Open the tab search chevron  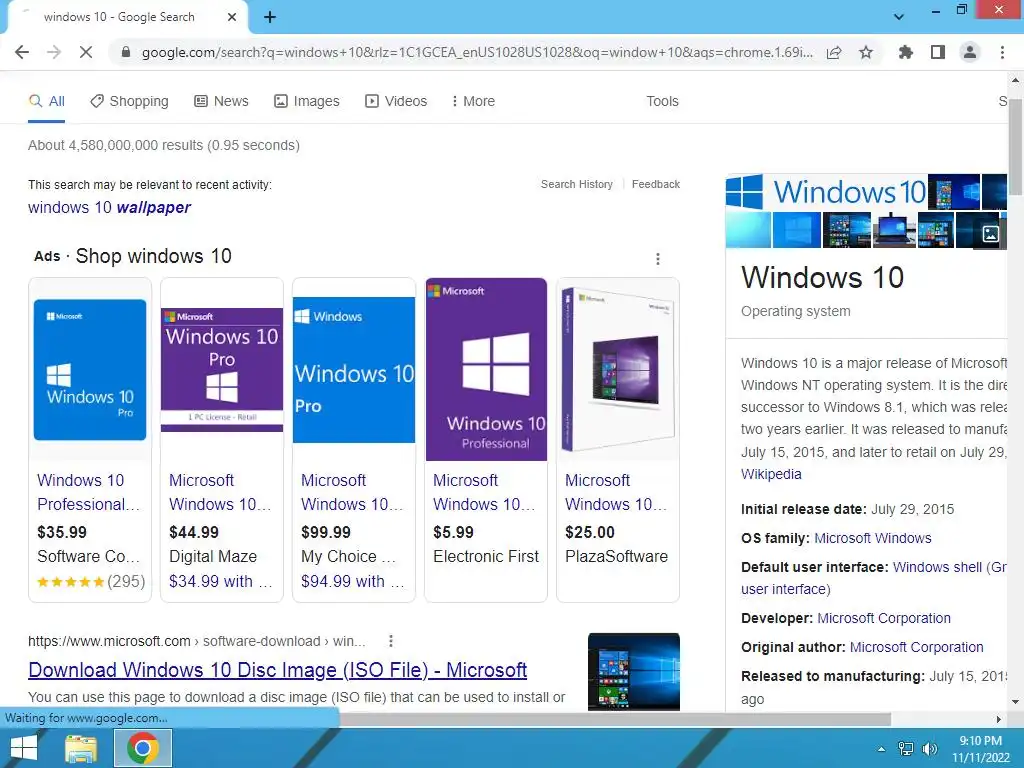point(899,17)
